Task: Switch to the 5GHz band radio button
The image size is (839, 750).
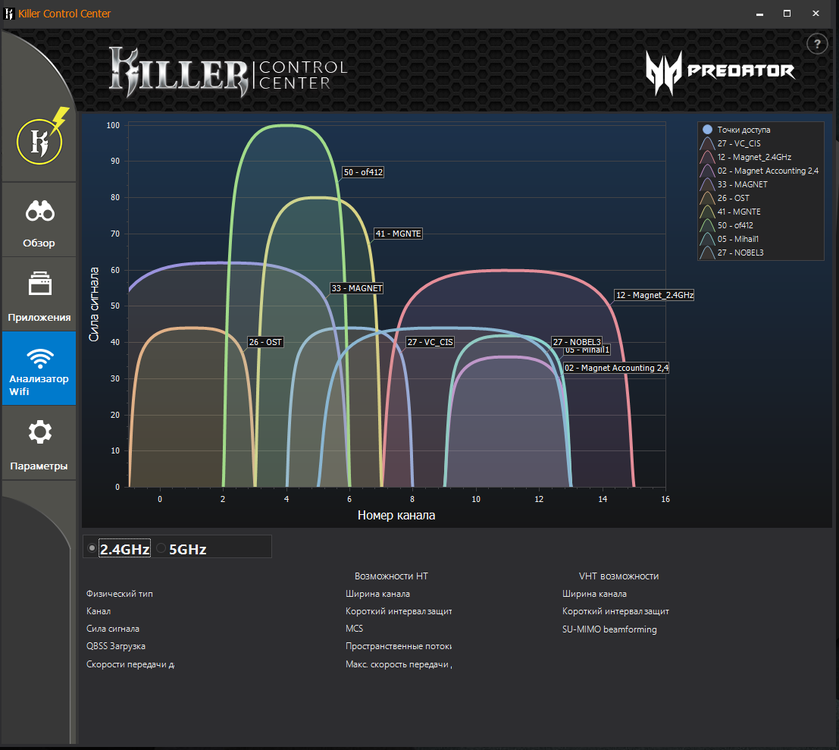Action: pos(162,548)
